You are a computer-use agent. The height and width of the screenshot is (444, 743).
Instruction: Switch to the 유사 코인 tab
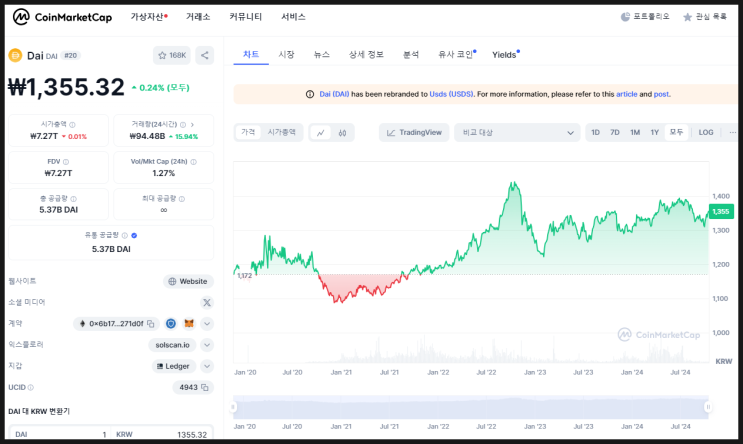(x=456, y=54)
